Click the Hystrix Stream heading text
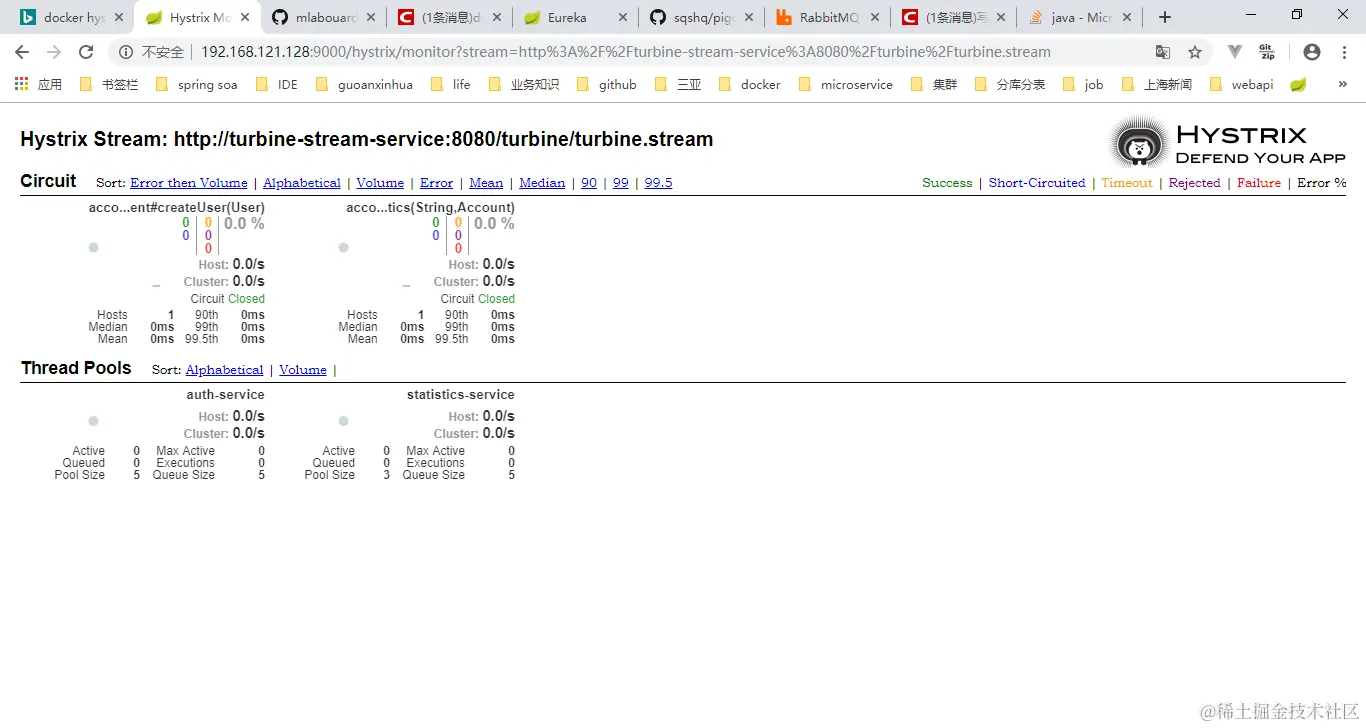The width and height of the screenshot is (1366, 728). point(366,139)
